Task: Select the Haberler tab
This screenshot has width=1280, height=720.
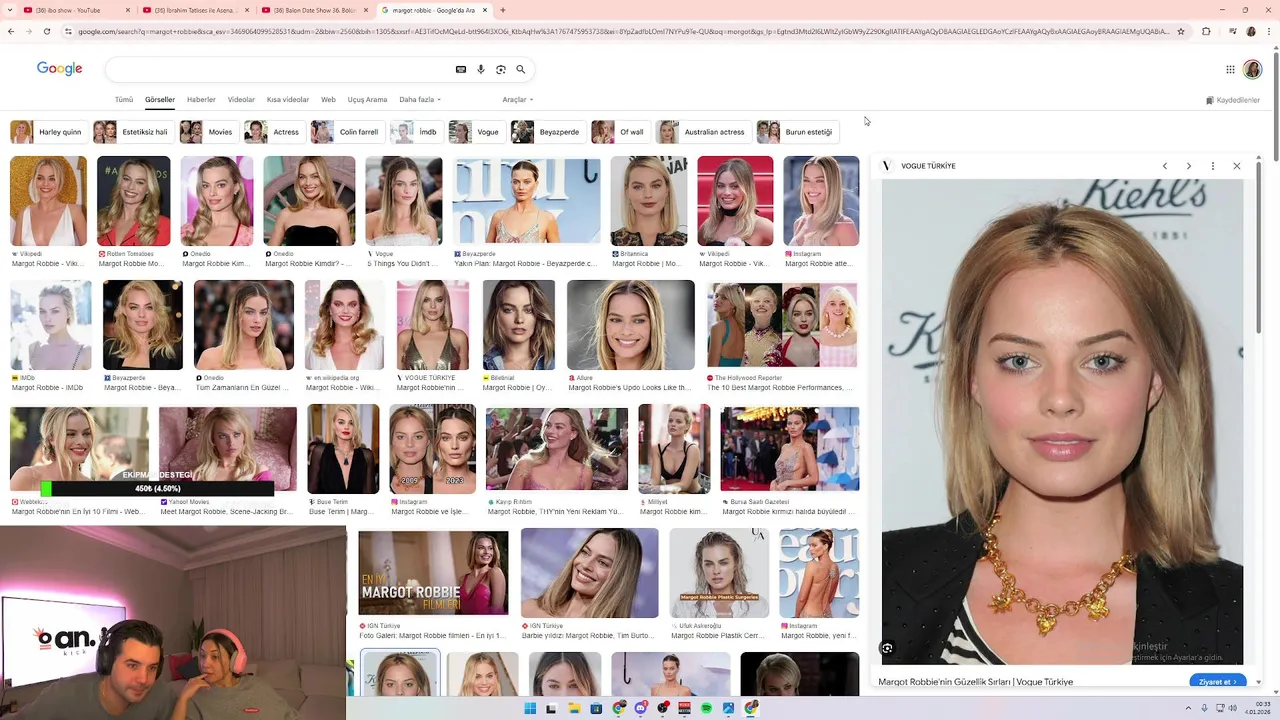Action: (x=201, y=100)
